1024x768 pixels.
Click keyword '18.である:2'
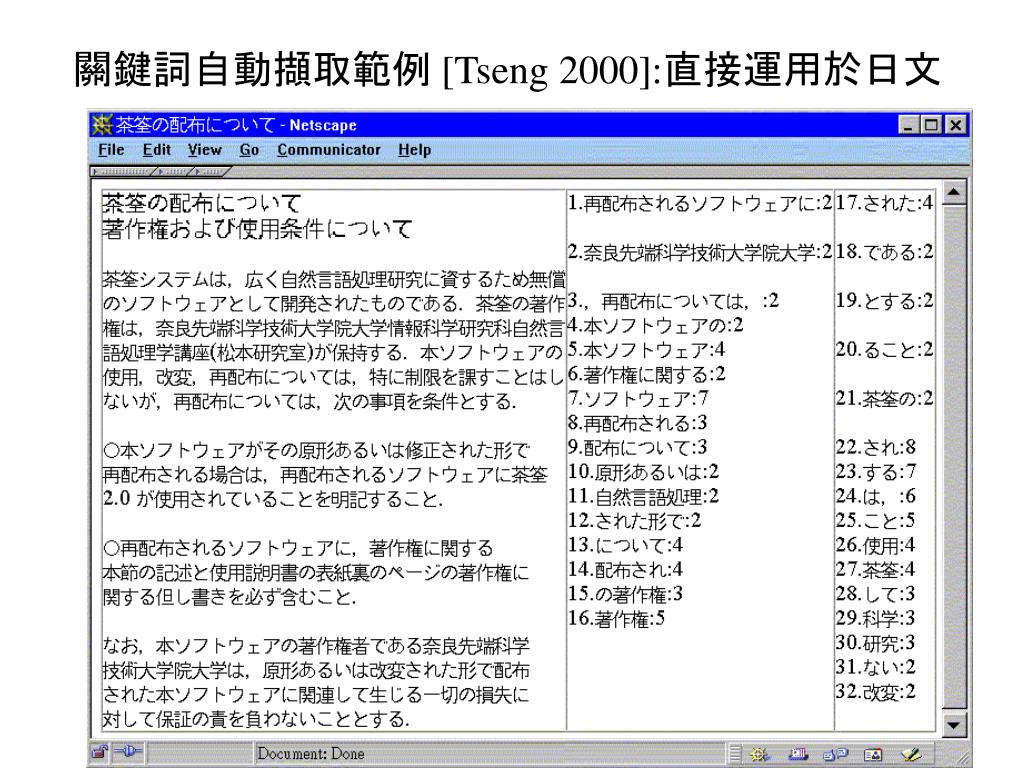(x=884, y=252)
